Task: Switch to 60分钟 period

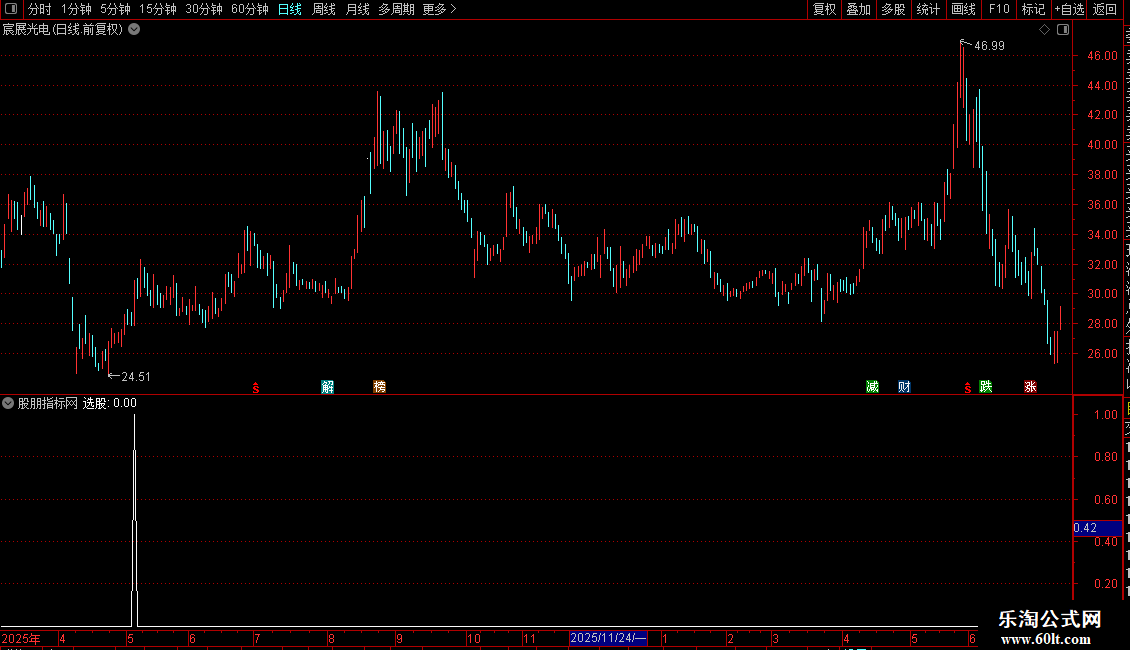Action: click(250, 9)
